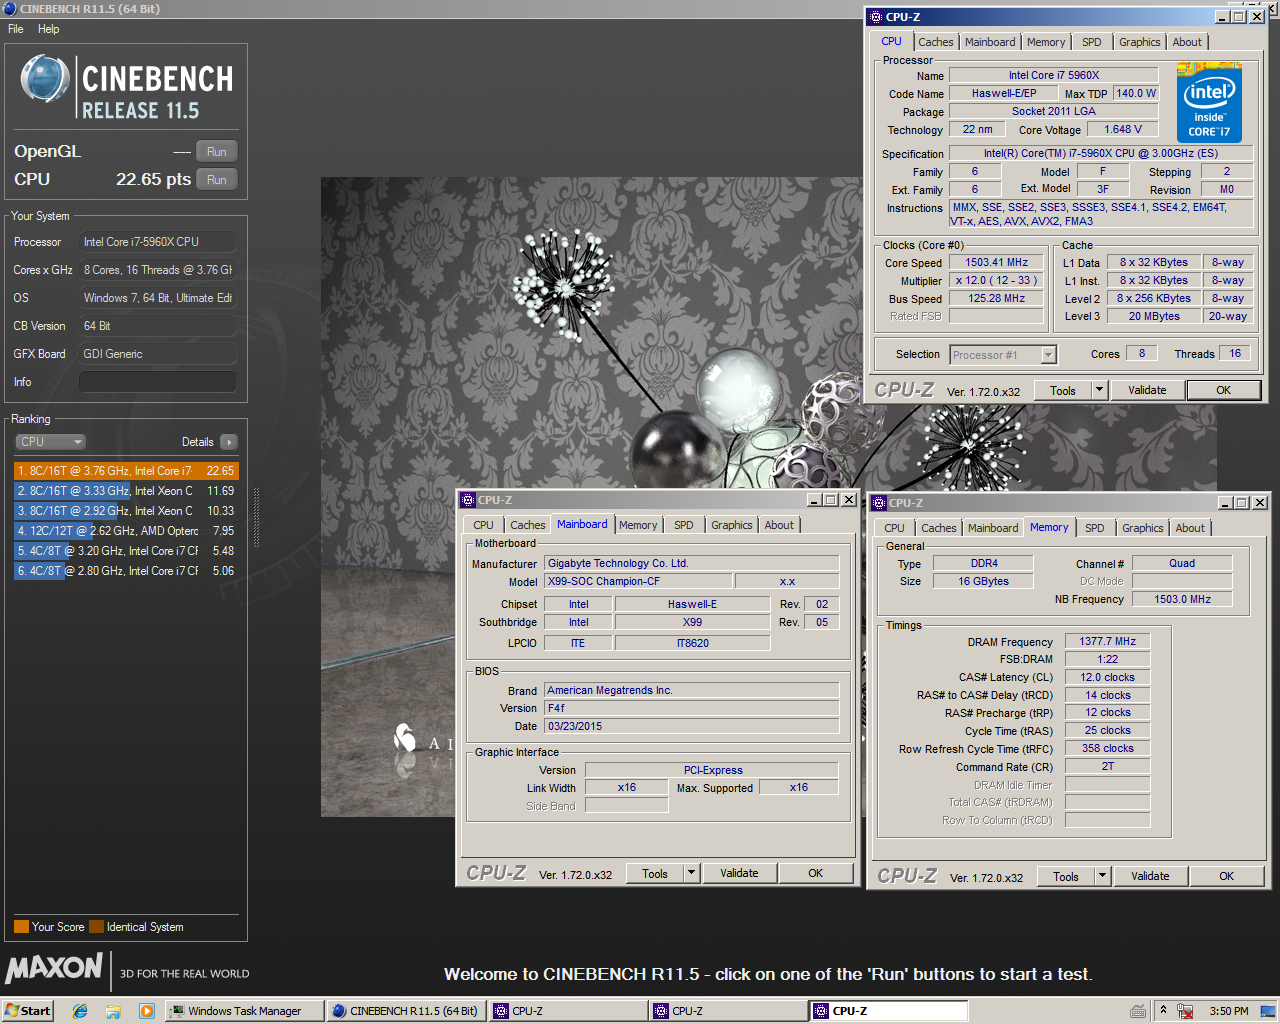Select ranking row 6 Core i7 5.06
The width and height of the screenshot is (1280, 1024).
(126, 571)
